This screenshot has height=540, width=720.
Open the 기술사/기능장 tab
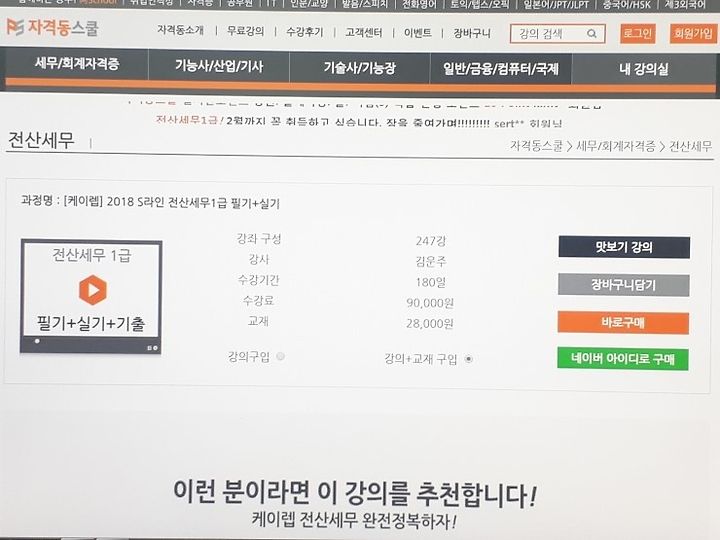(x=360, y=68)
